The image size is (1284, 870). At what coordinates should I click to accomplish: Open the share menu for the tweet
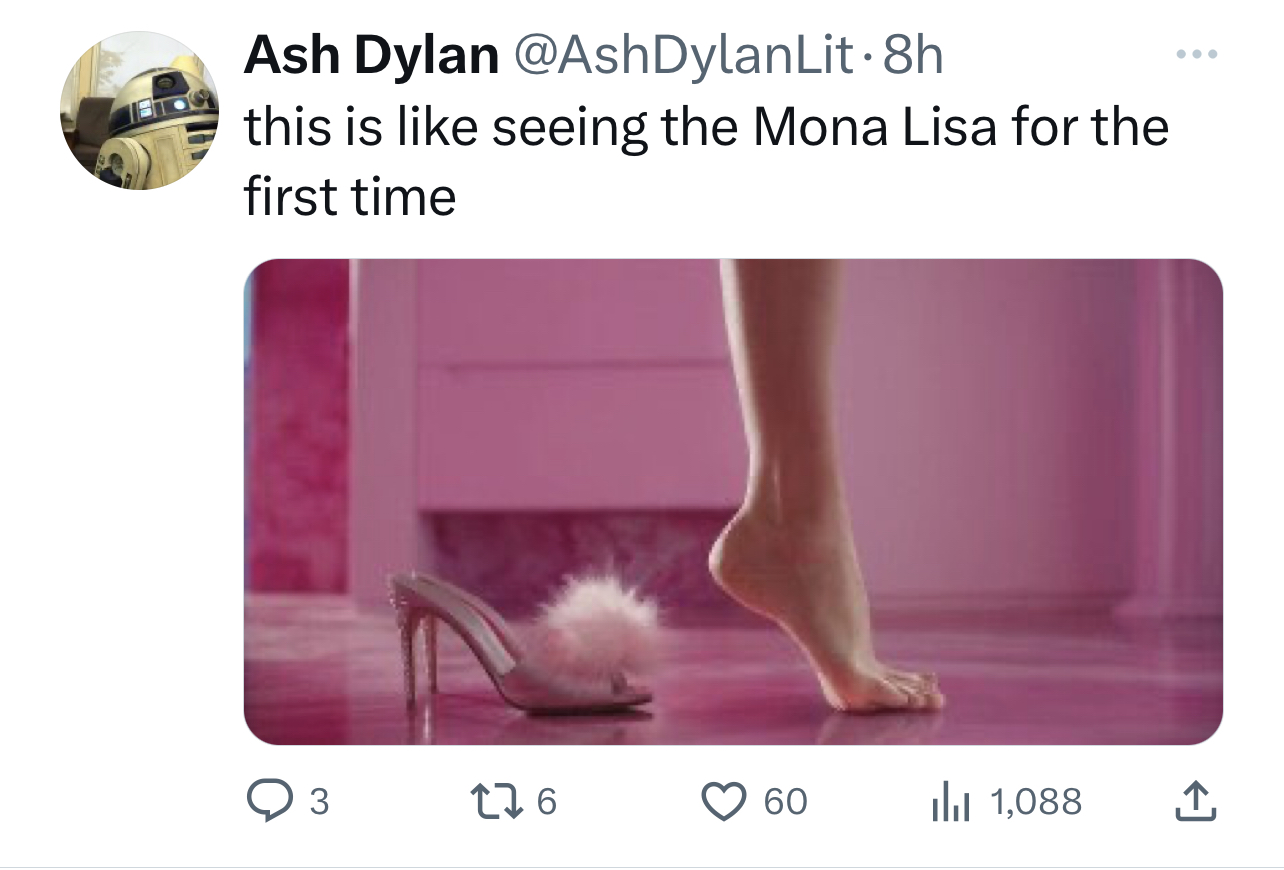coord(1196,800)
